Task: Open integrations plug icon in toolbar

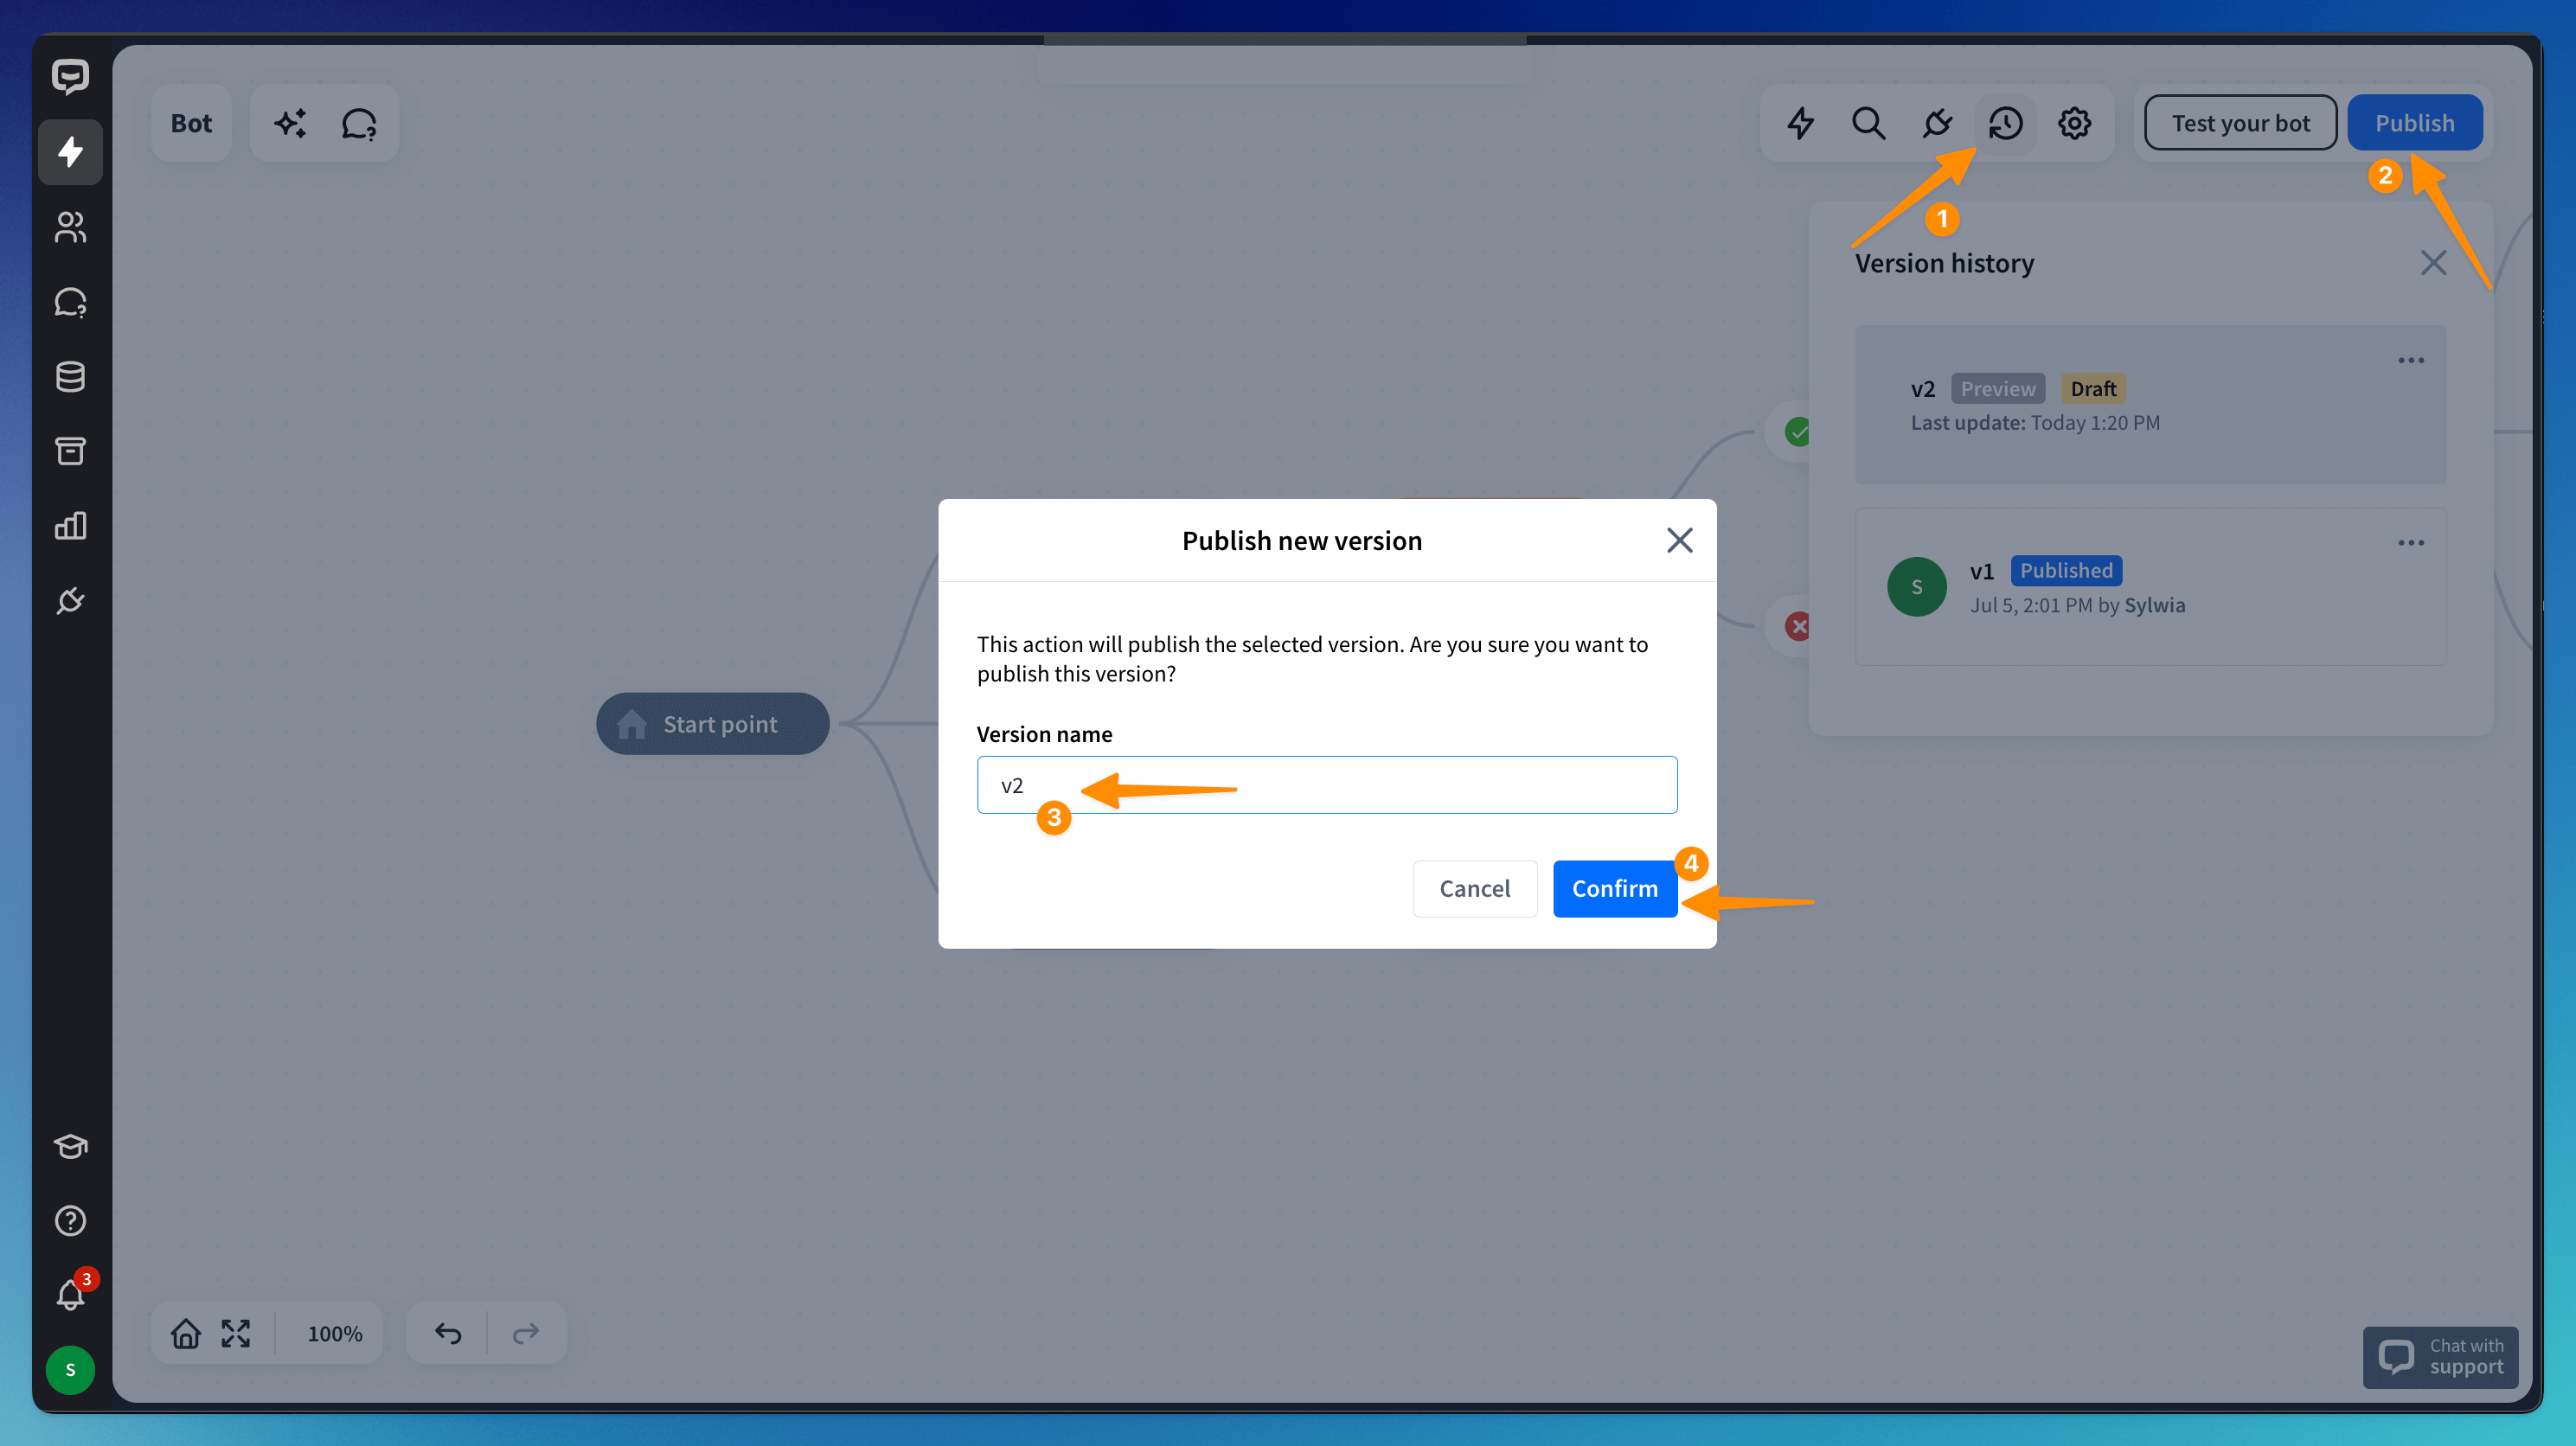Action: point(1937,123)
